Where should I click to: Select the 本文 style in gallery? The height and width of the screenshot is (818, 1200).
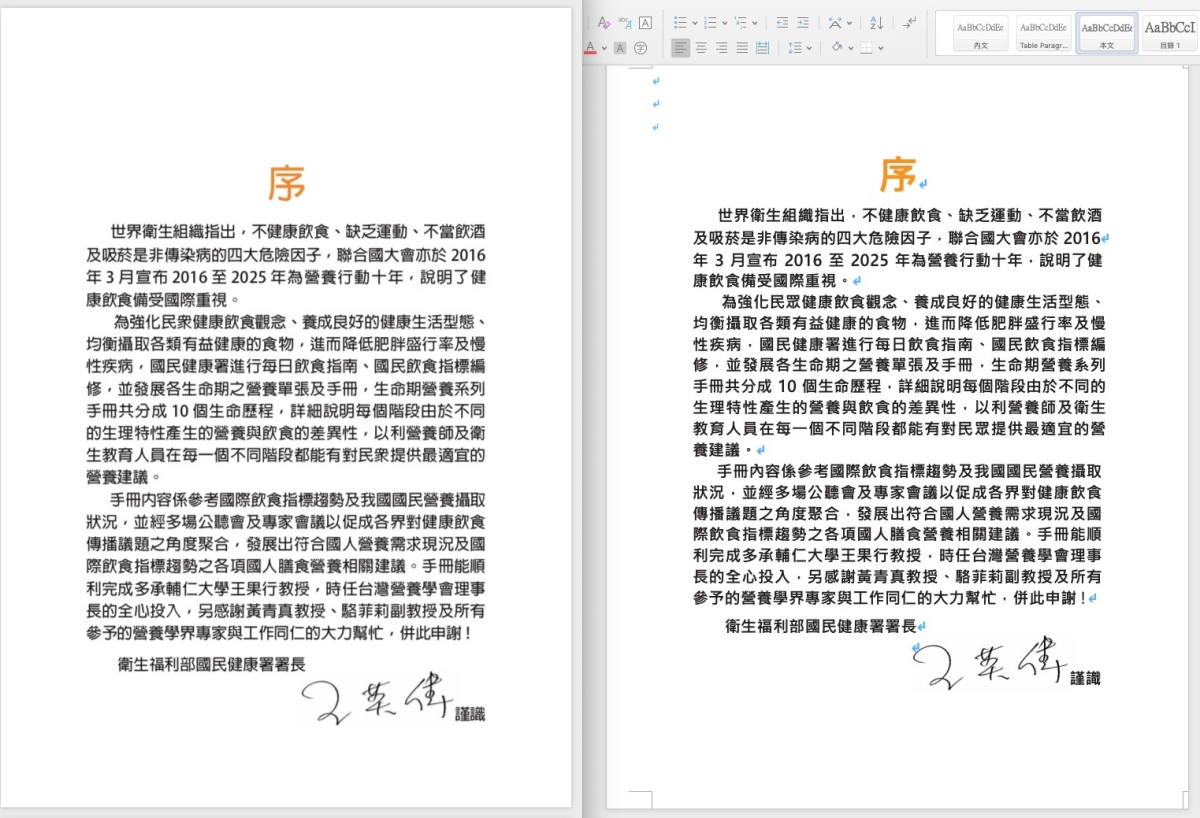point(1106,34)
